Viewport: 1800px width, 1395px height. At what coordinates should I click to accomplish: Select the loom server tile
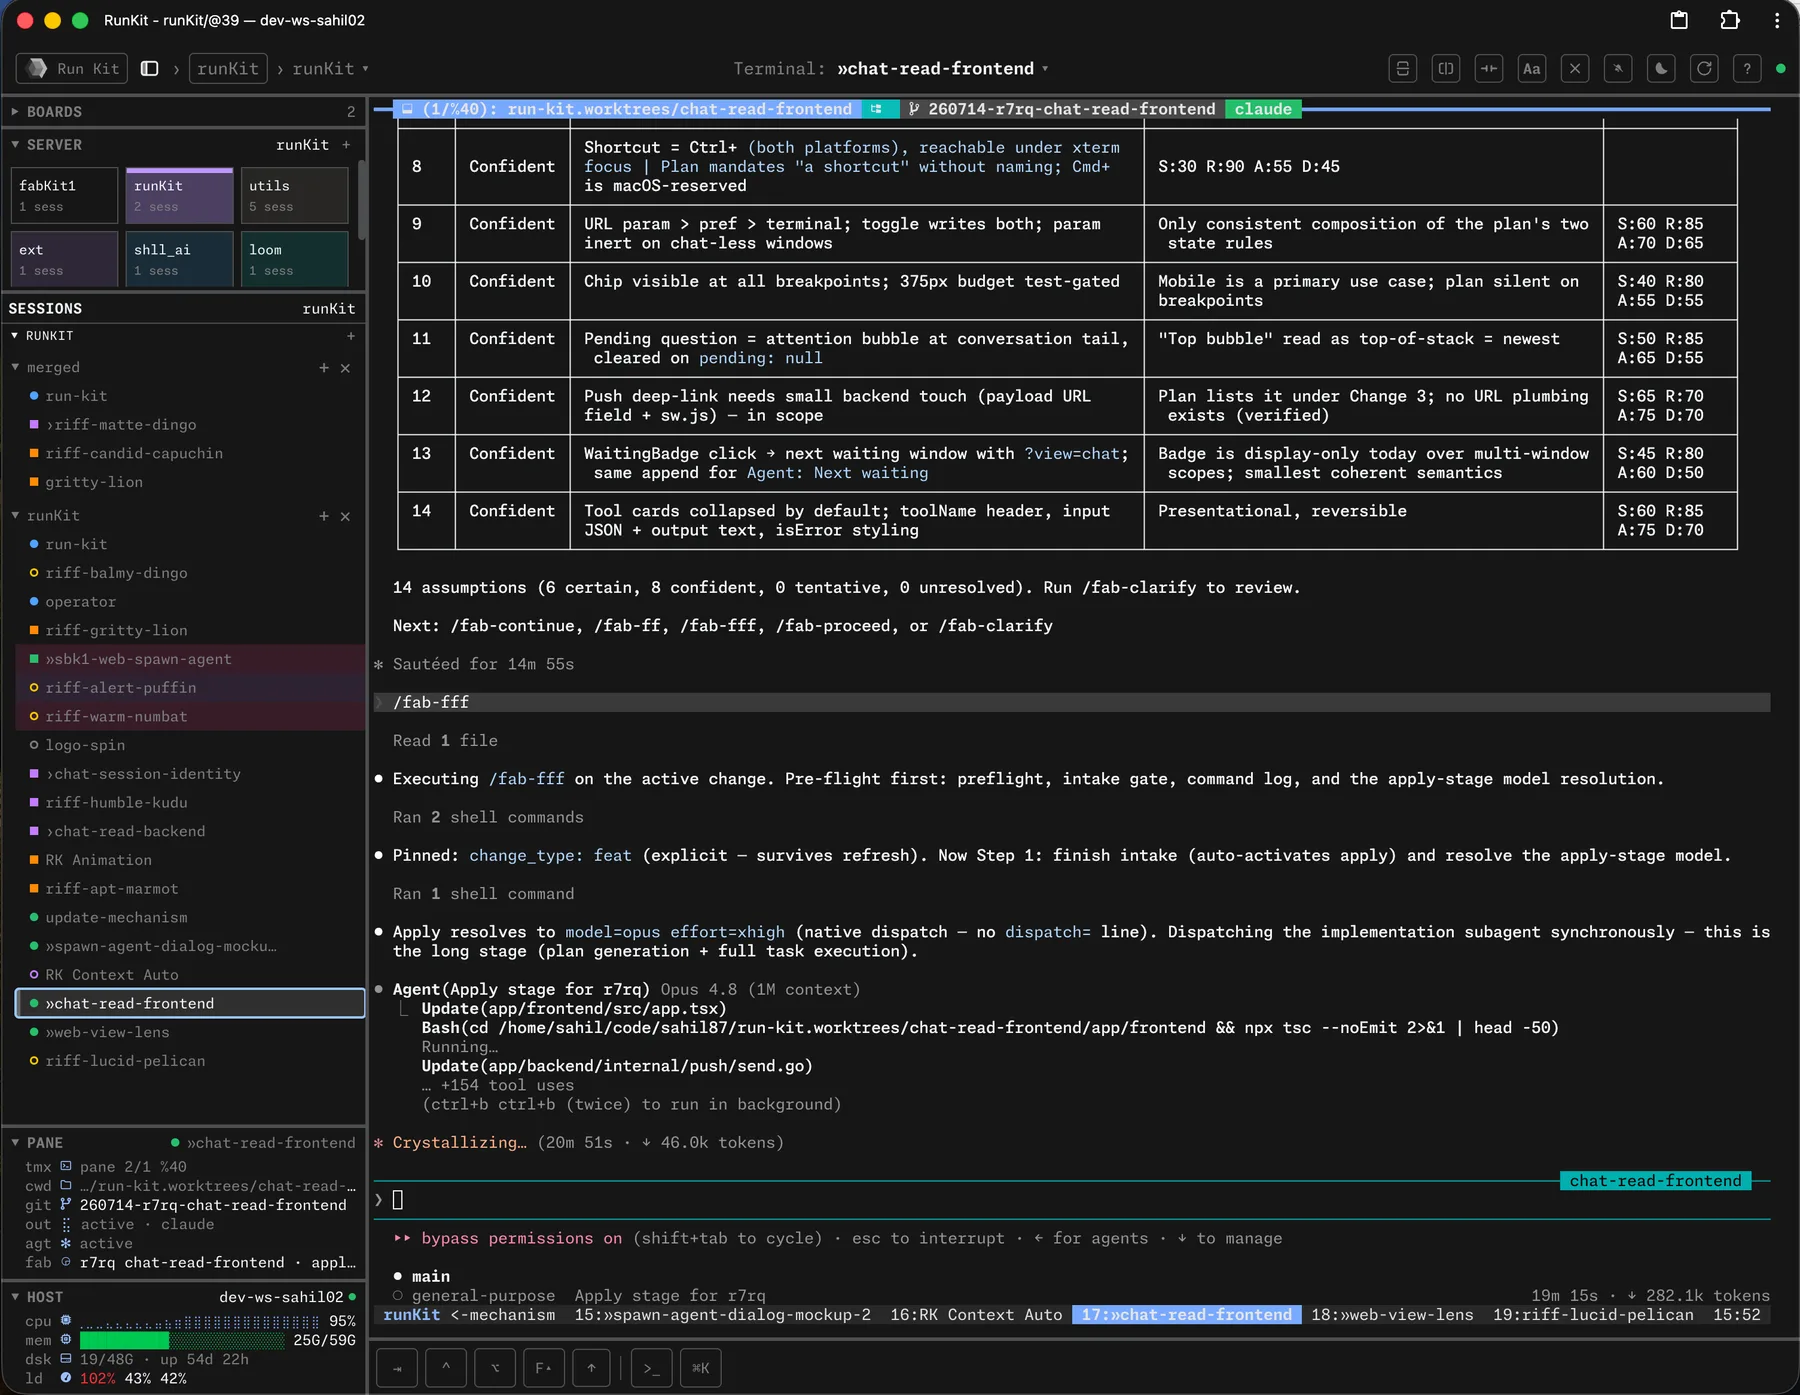pos(294,259)
